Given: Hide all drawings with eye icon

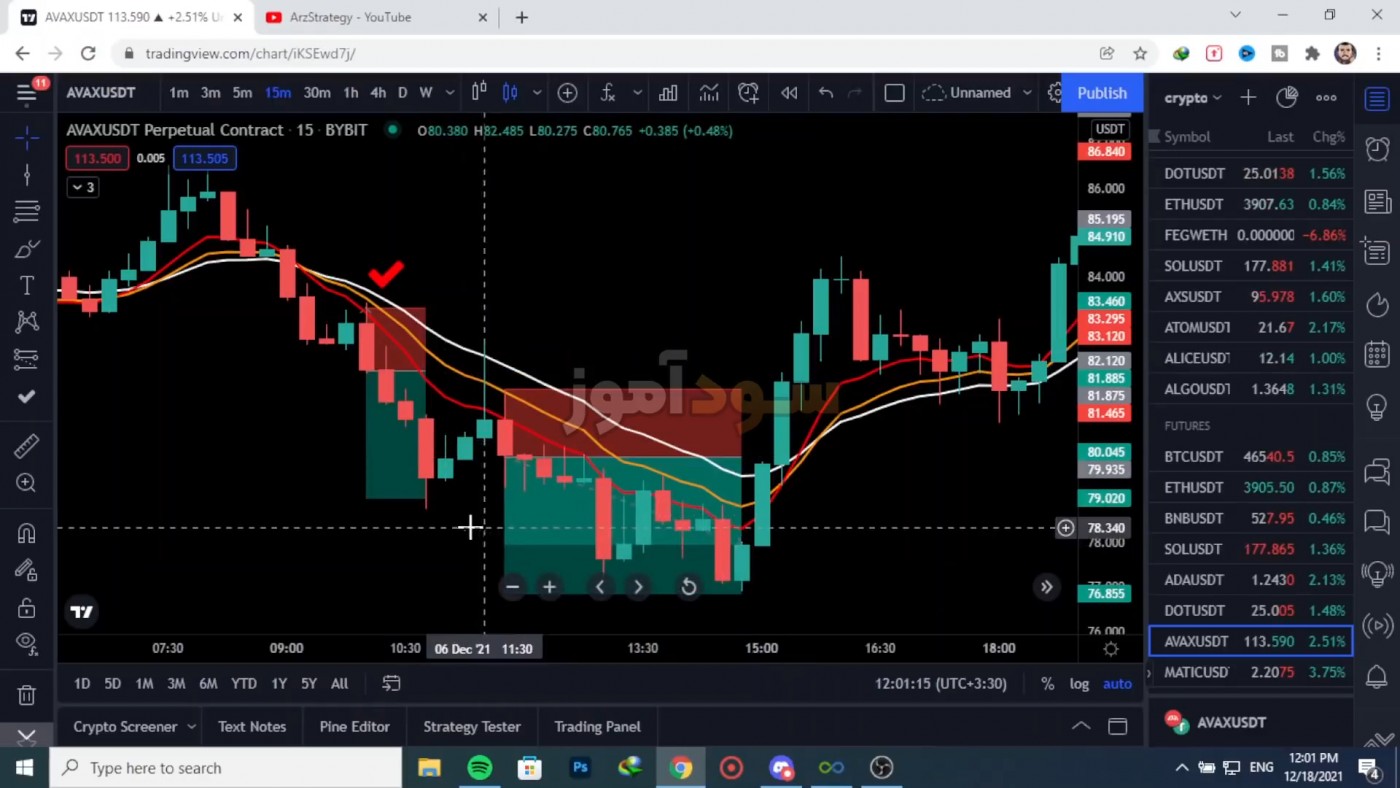Looking at the screenshot, I should pyautogui.click(x=27, y=643).
